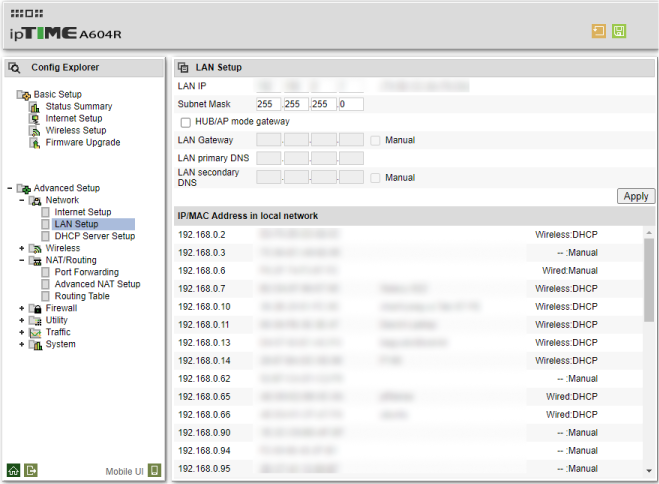Open Port Forwarding settings
659x484 pixels.
click(86, 272)
